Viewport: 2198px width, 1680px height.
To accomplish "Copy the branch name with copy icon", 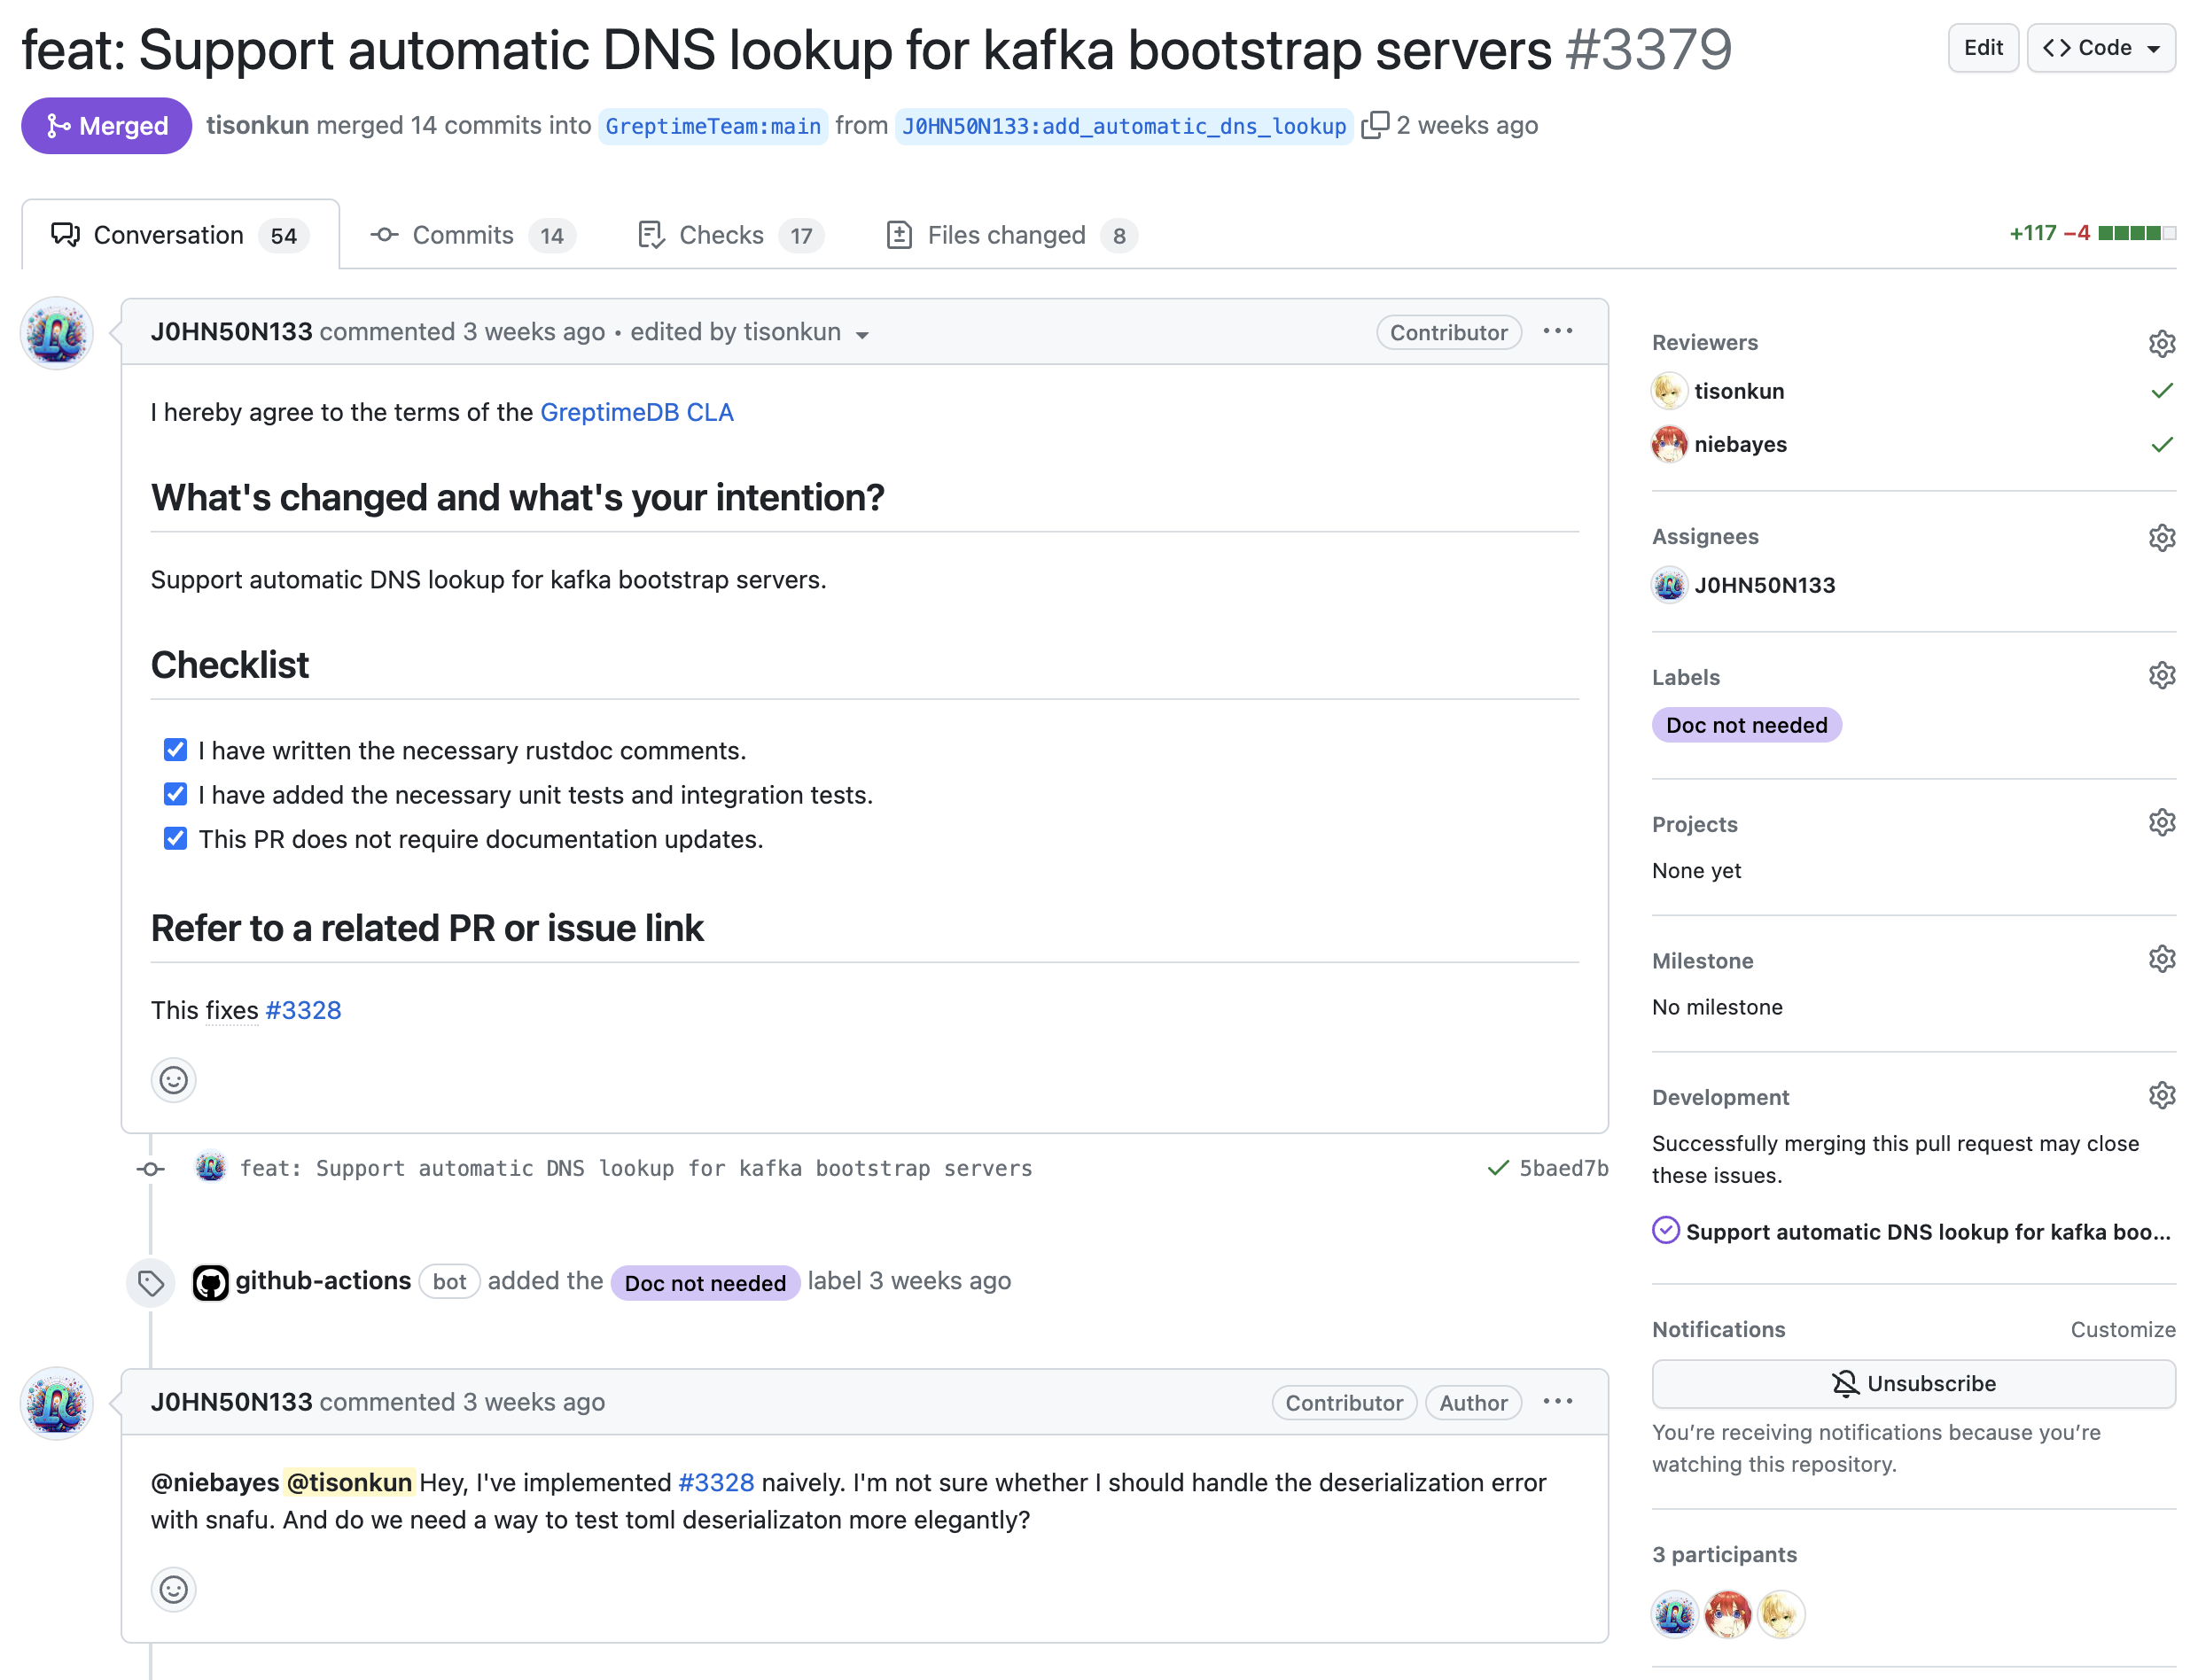I will pyautogui.click(x=1375, y=125).
